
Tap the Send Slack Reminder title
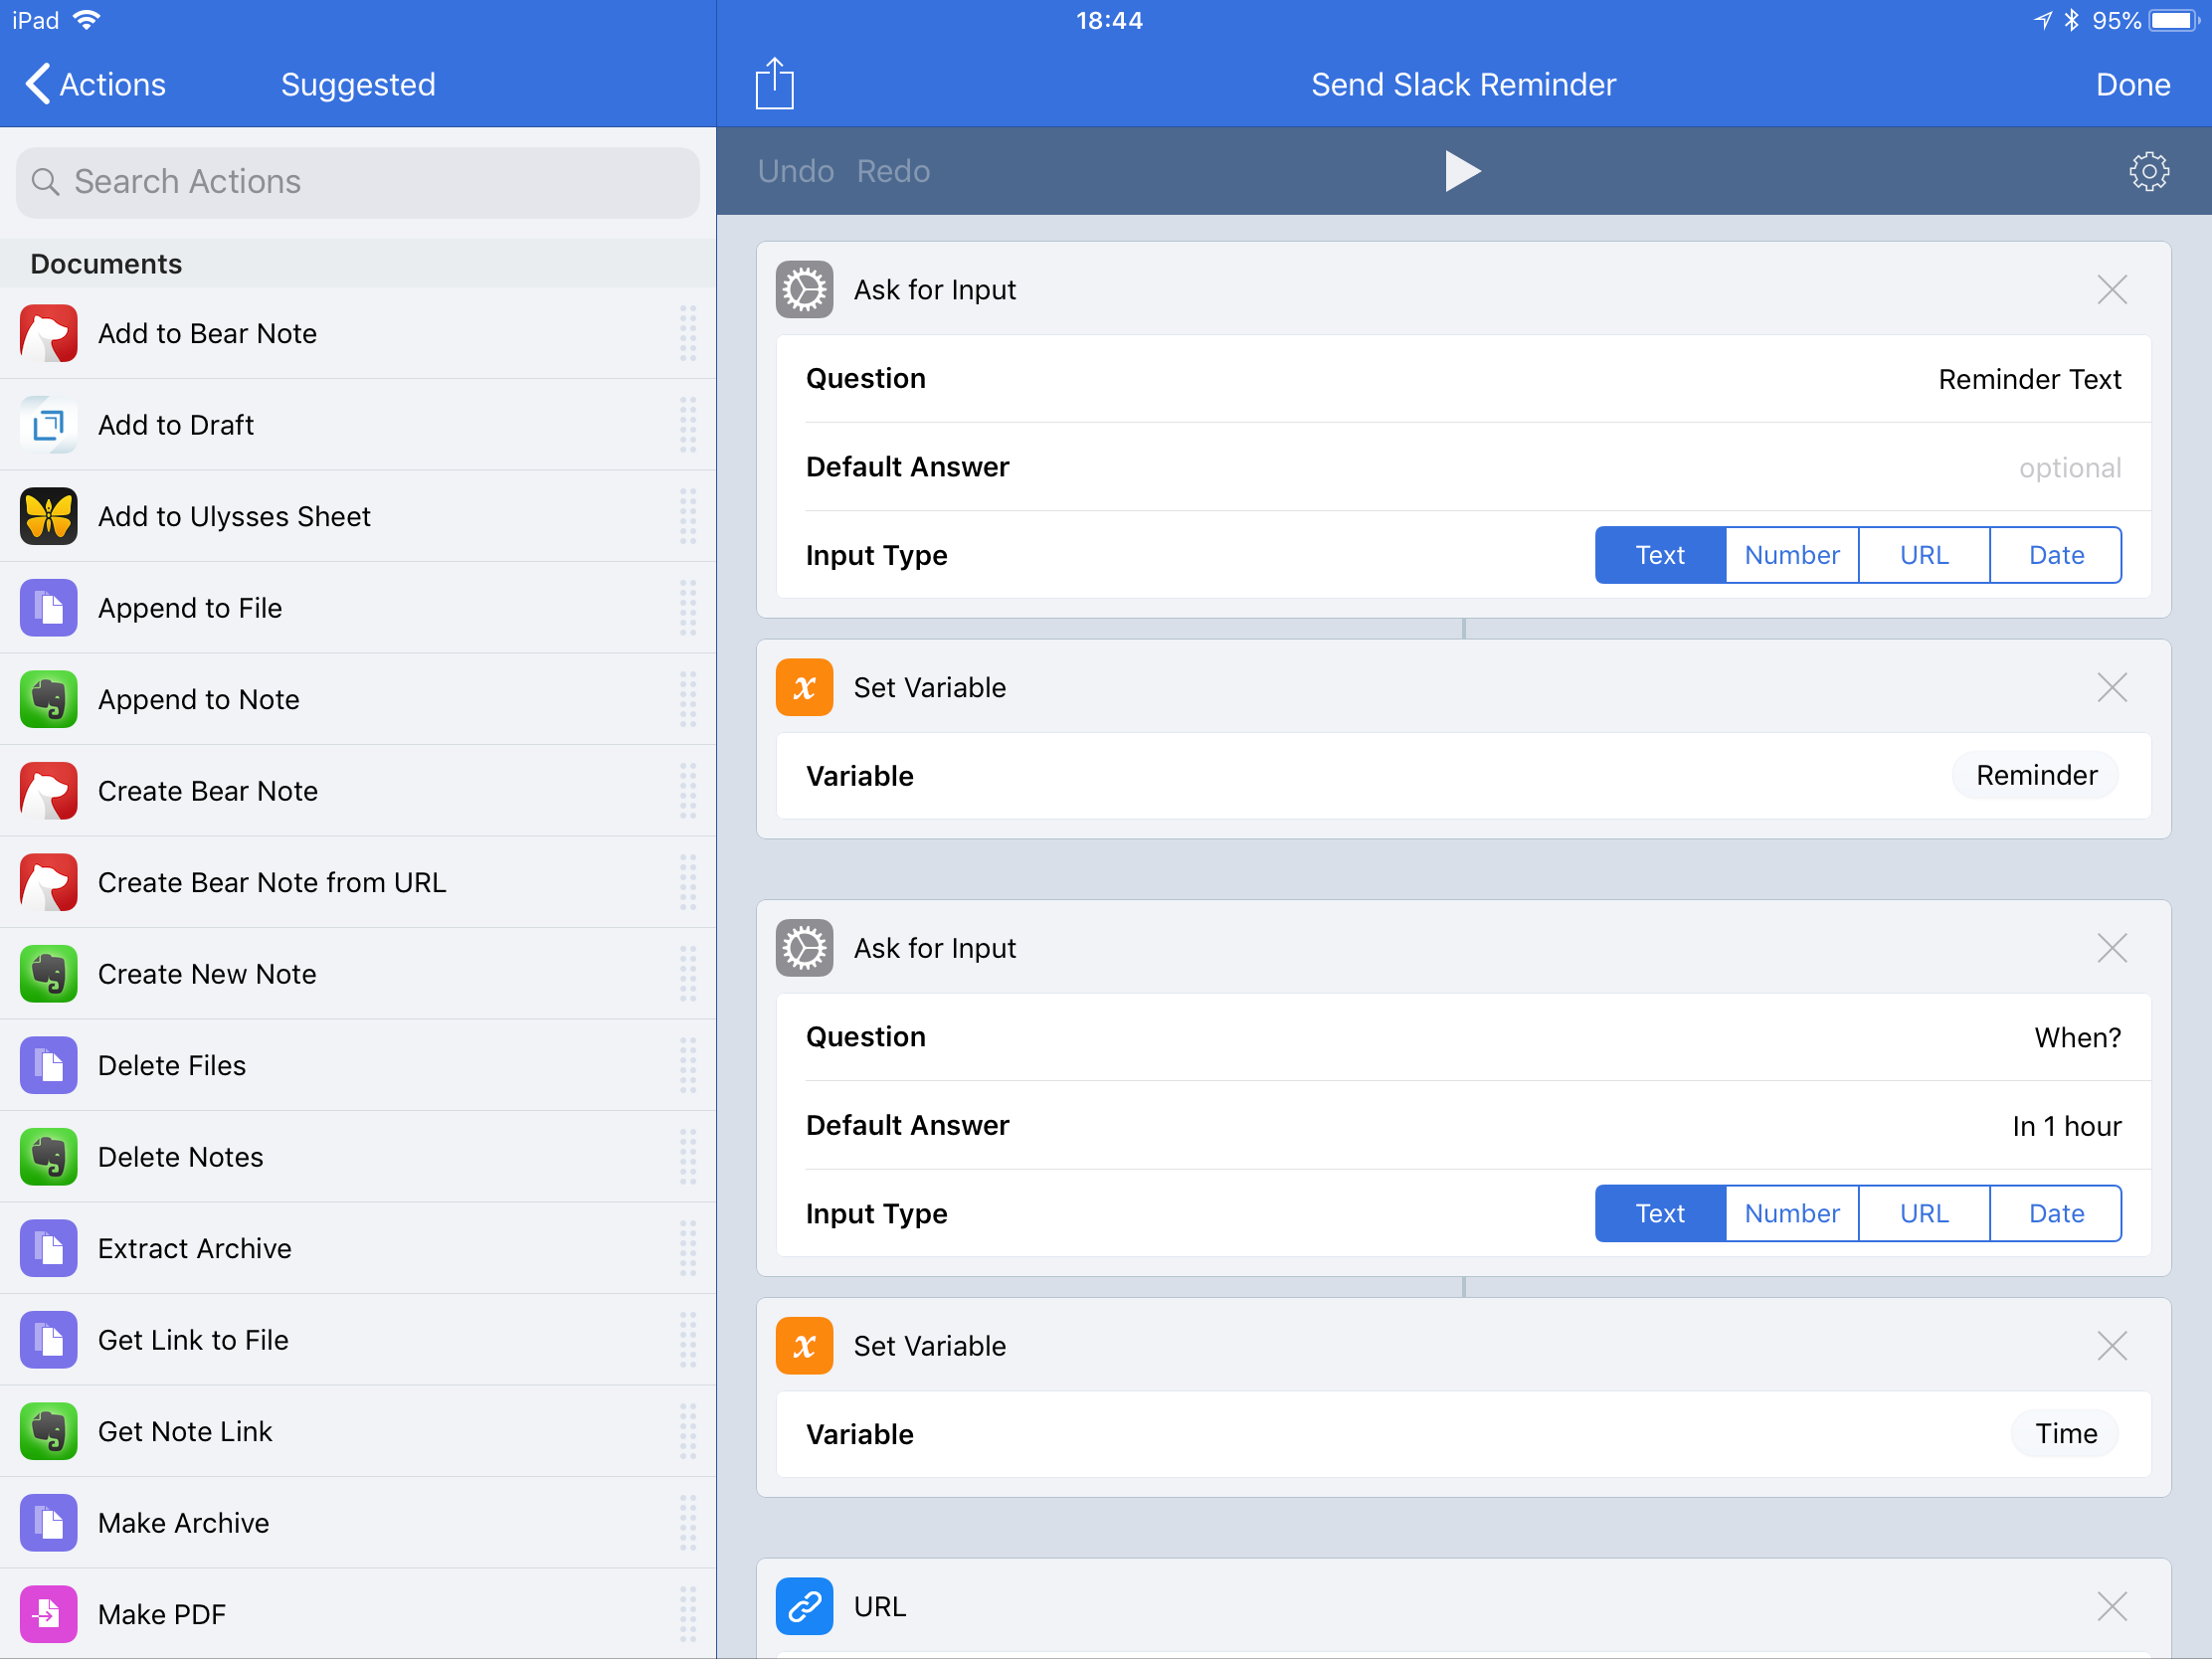1462,84
